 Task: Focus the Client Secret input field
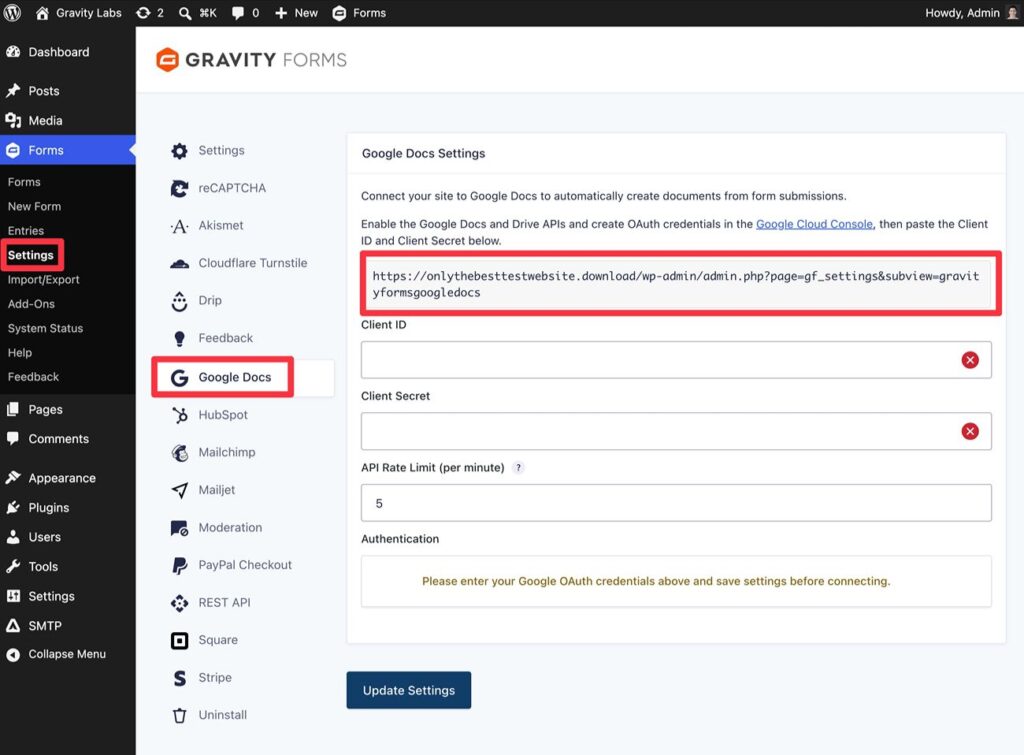[676, 431]
